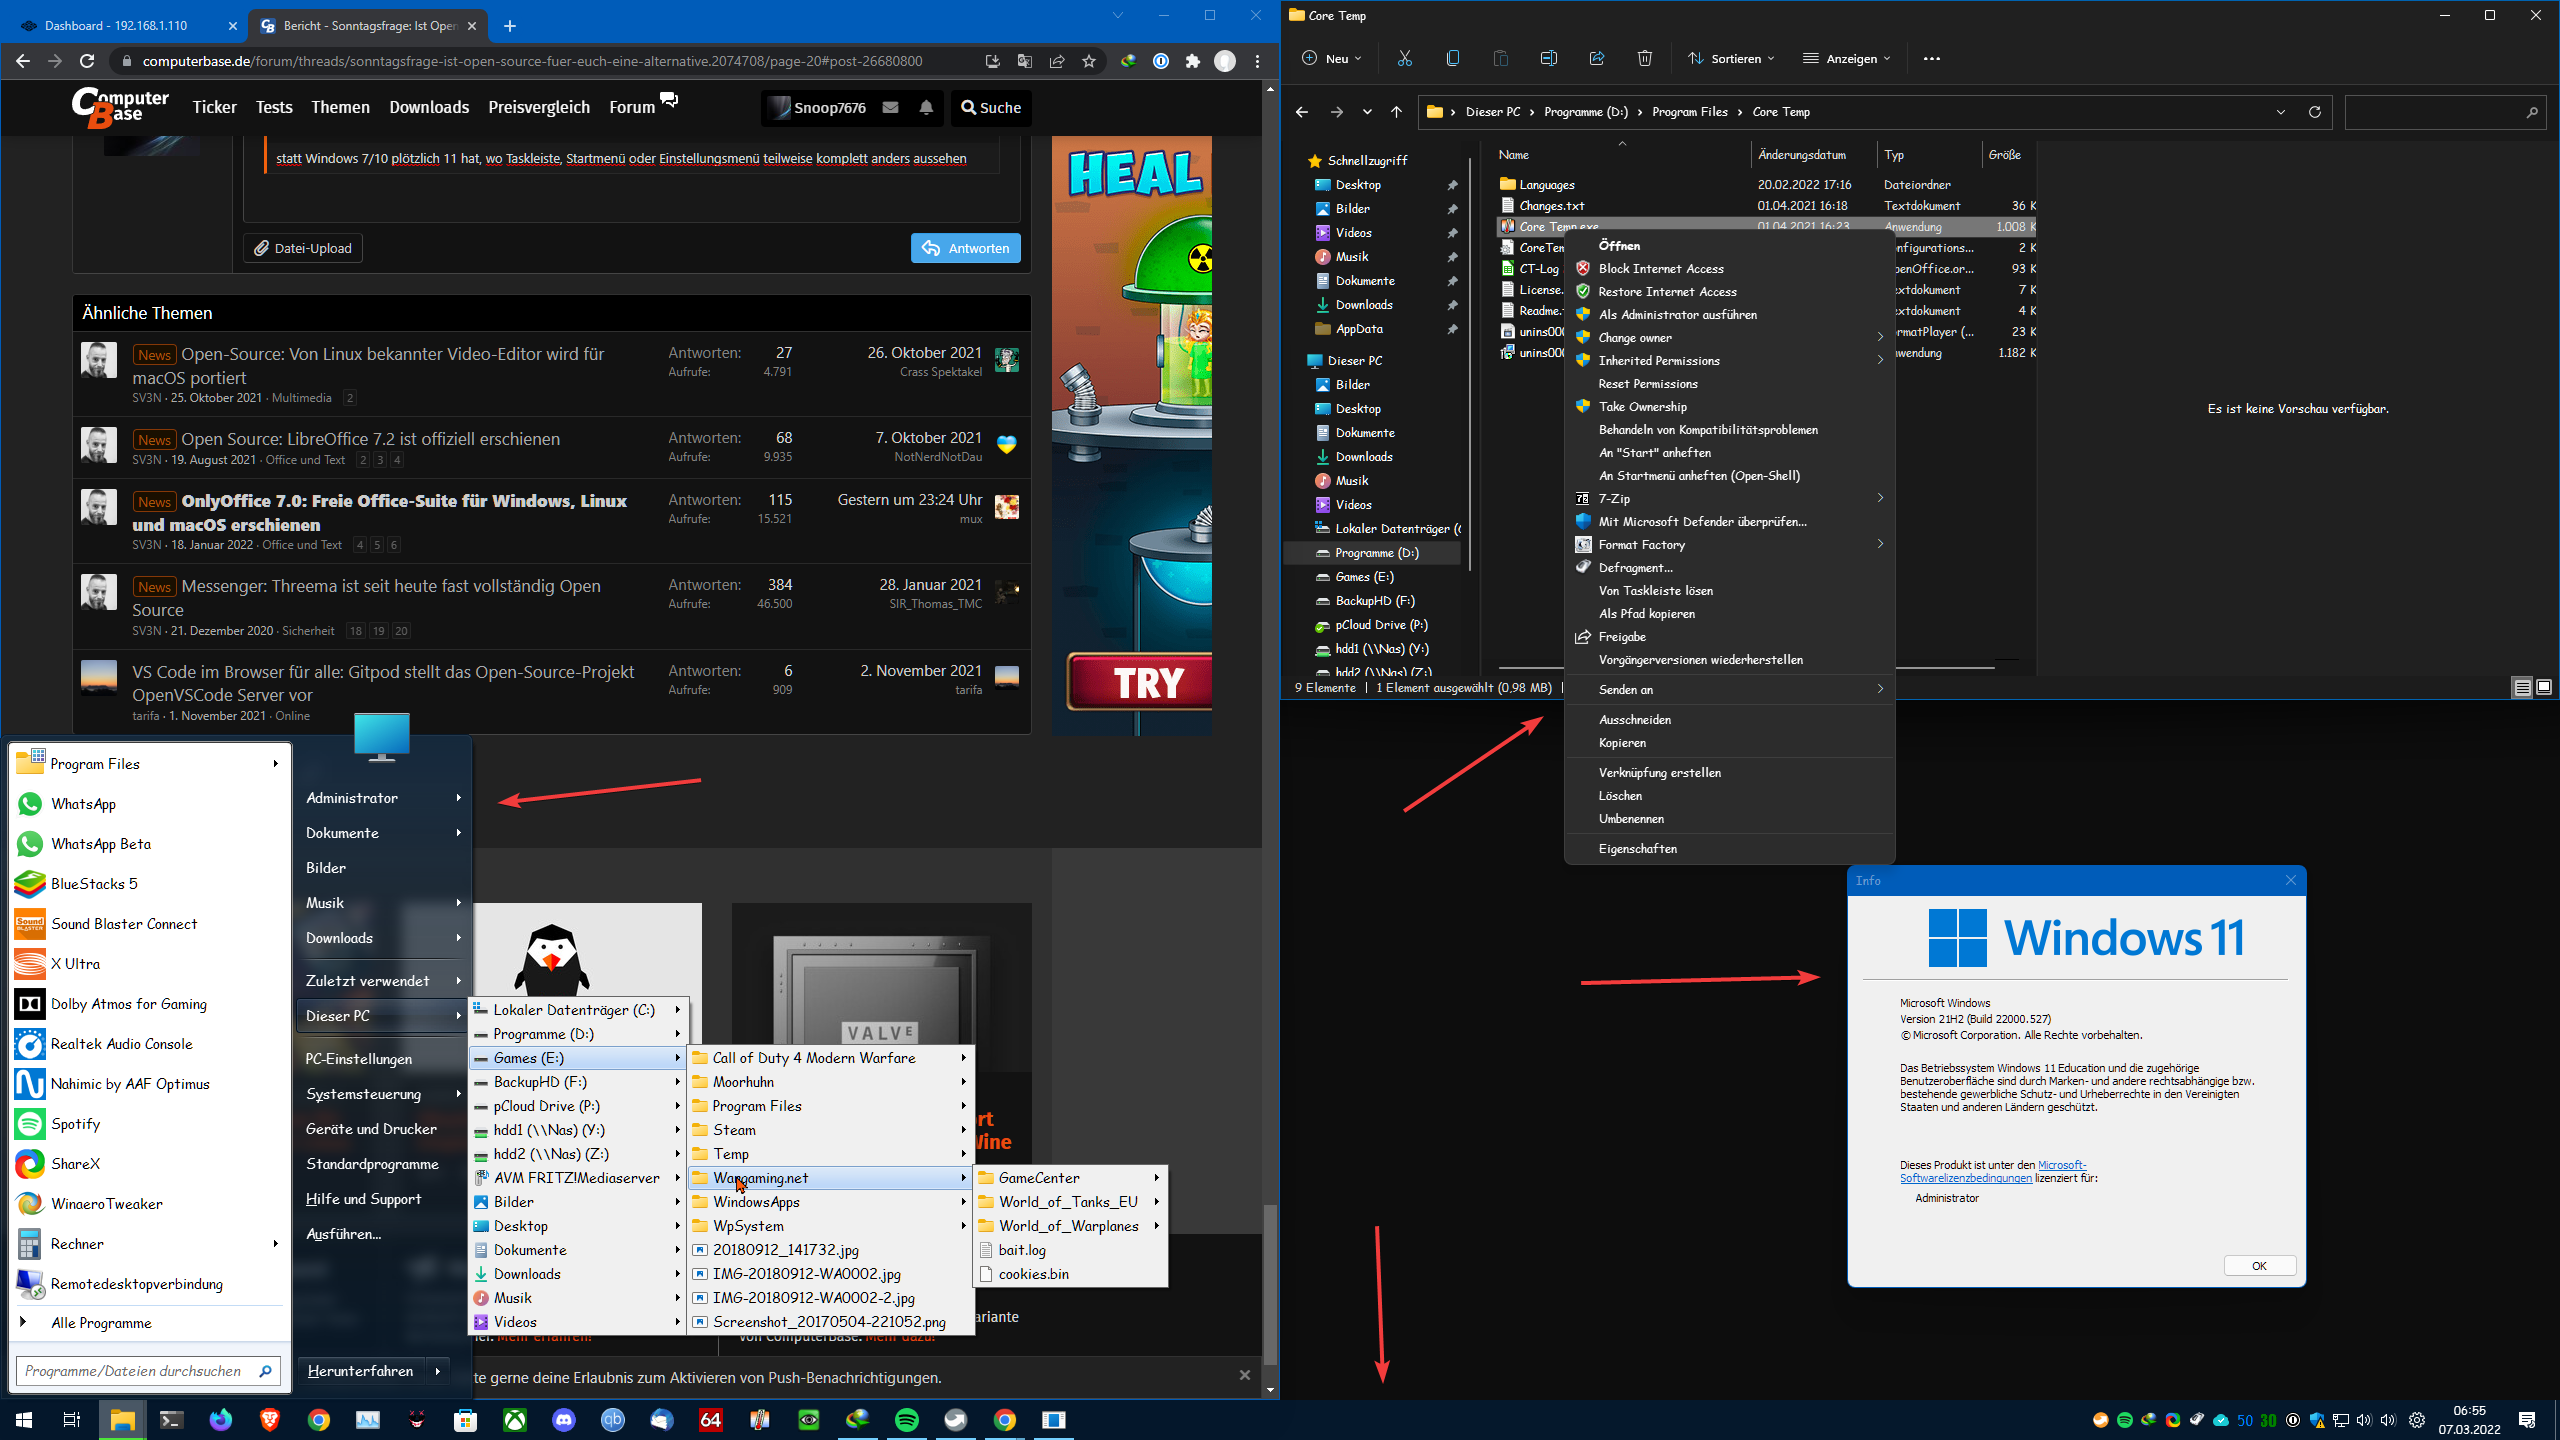
Task: Refresh the Explorer folder view
Action: pyautogui.click(x=2314, y=112)
